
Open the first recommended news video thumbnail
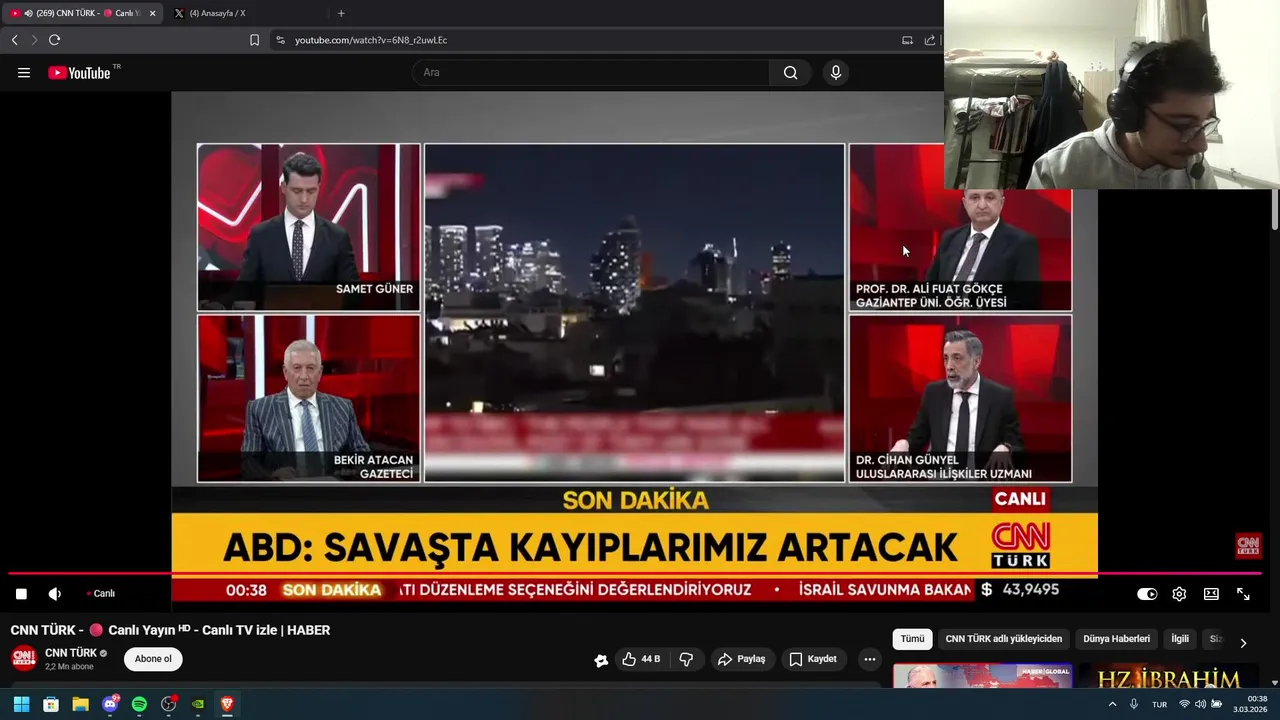pos(982,676)
